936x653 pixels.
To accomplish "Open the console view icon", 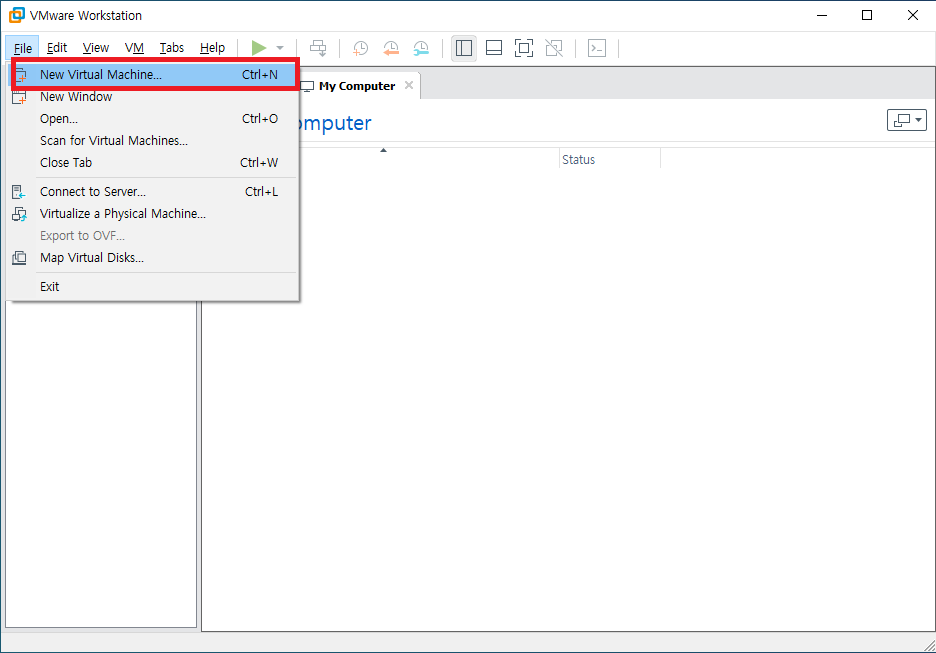I will pos(597,48).
